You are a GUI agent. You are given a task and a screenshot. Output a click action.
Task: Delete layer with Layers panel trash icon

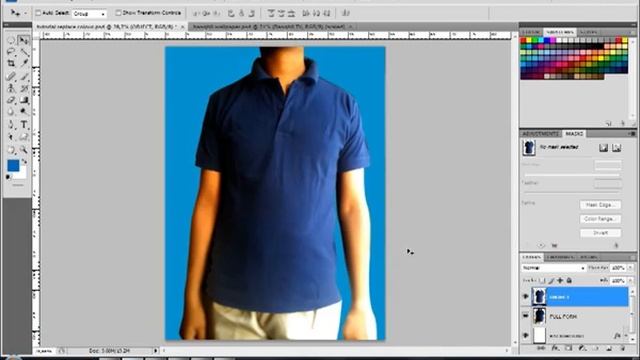623,349
